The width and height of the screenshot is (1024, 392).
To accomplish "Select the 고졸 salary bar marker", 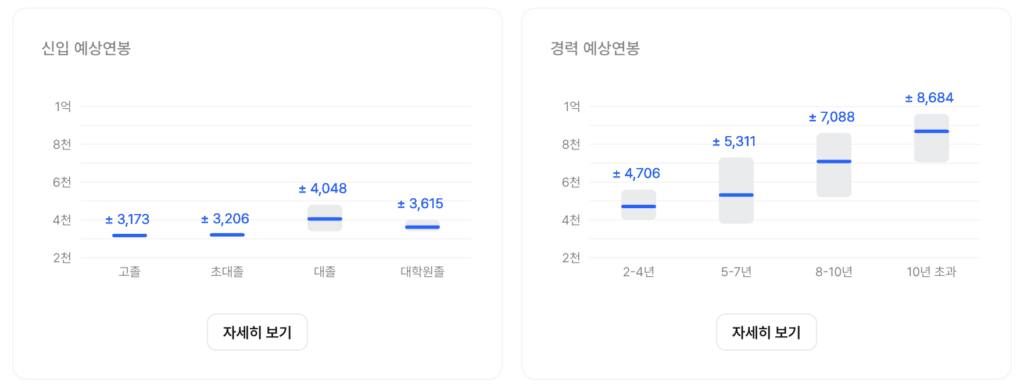I will click(129, 235).
